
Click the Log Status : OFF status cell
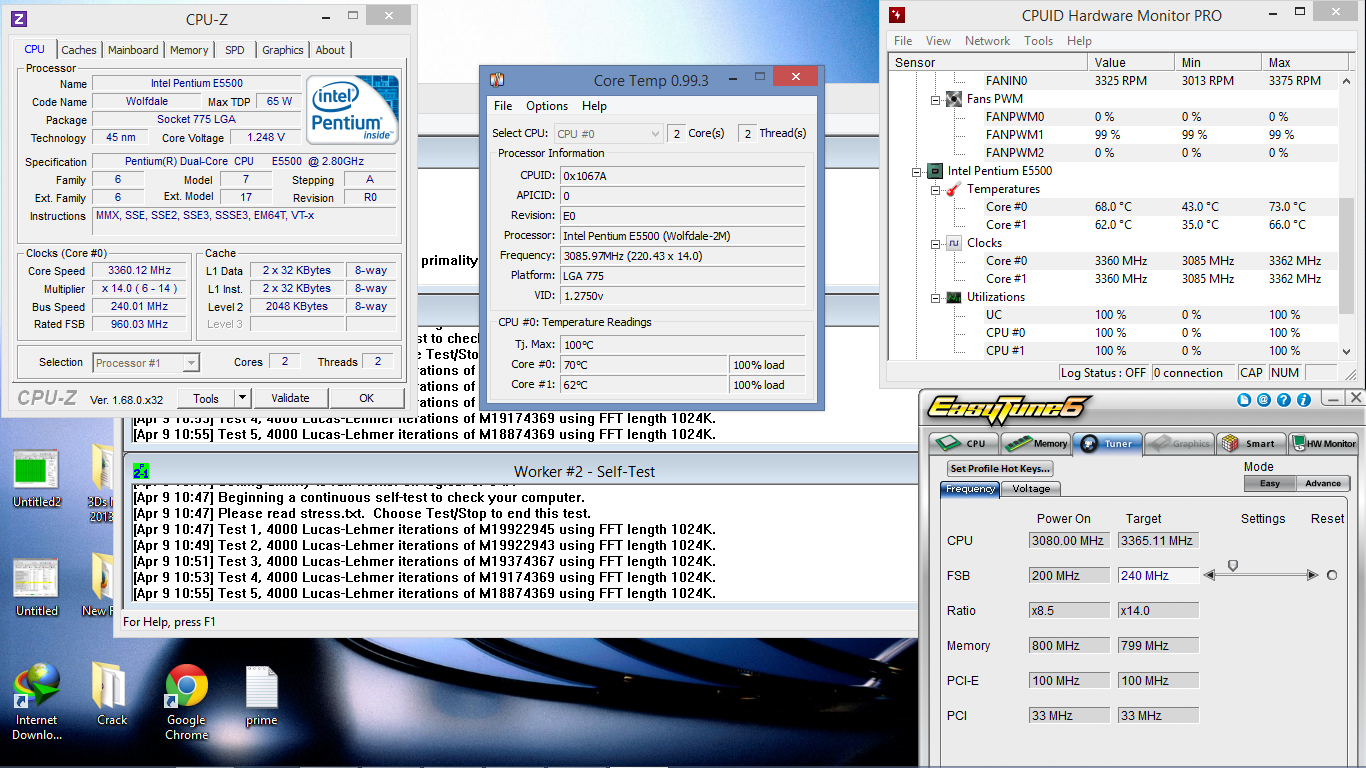[x=1104, y=373]
